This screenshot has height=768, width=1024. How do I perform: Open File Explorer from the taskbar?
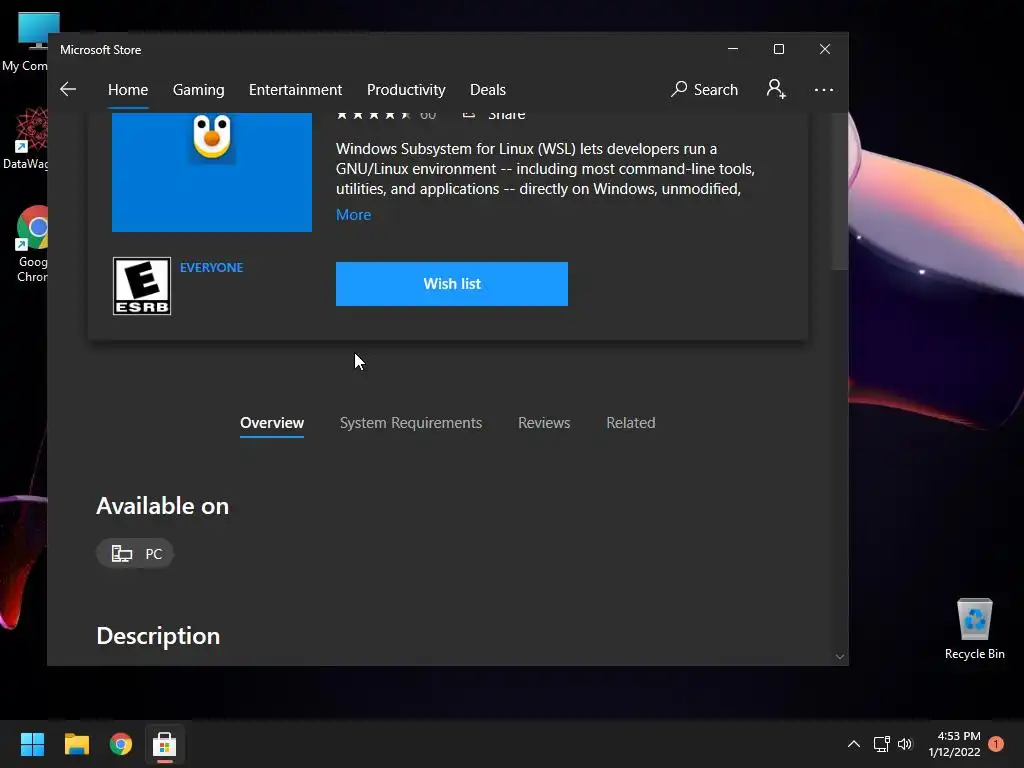[76, 744]
